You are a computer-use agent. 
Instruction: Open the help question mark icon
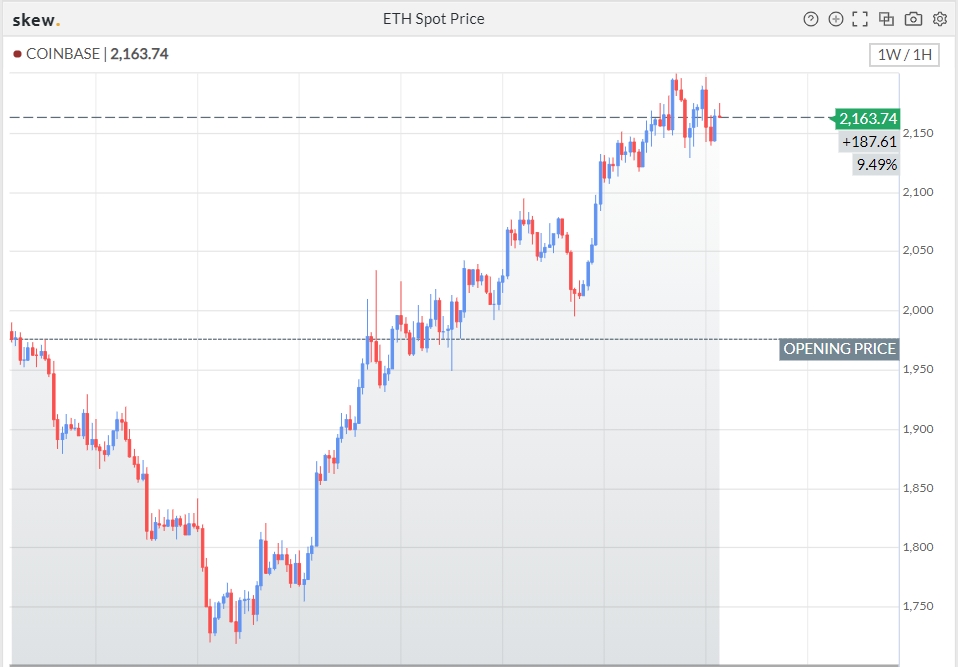[810, 19]
